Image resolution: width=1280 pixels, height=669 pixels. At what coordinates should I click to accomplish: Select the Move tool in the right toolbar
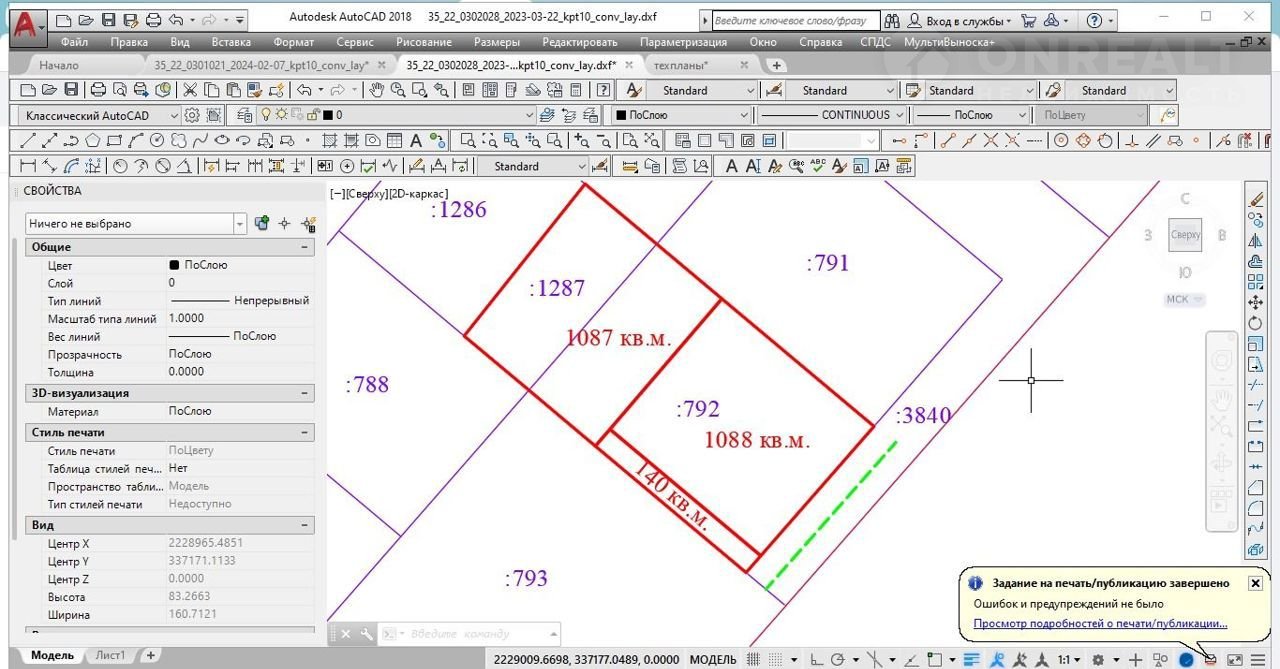pos(1256,302)
